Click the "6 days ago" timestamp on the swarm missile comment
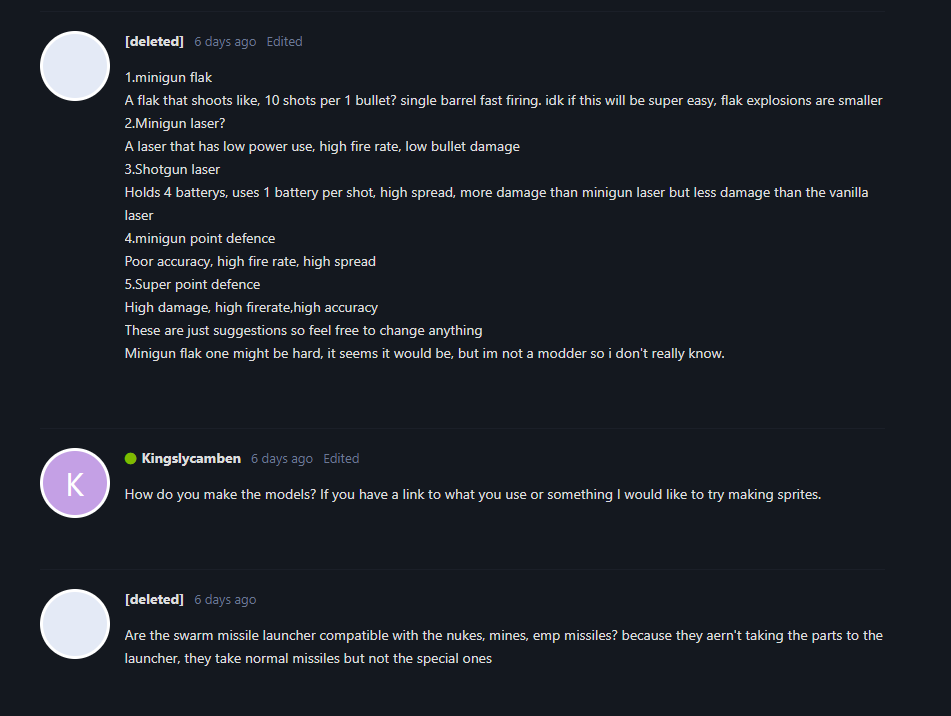This screenshot has height=716, width=951. (x=225, y=600)
